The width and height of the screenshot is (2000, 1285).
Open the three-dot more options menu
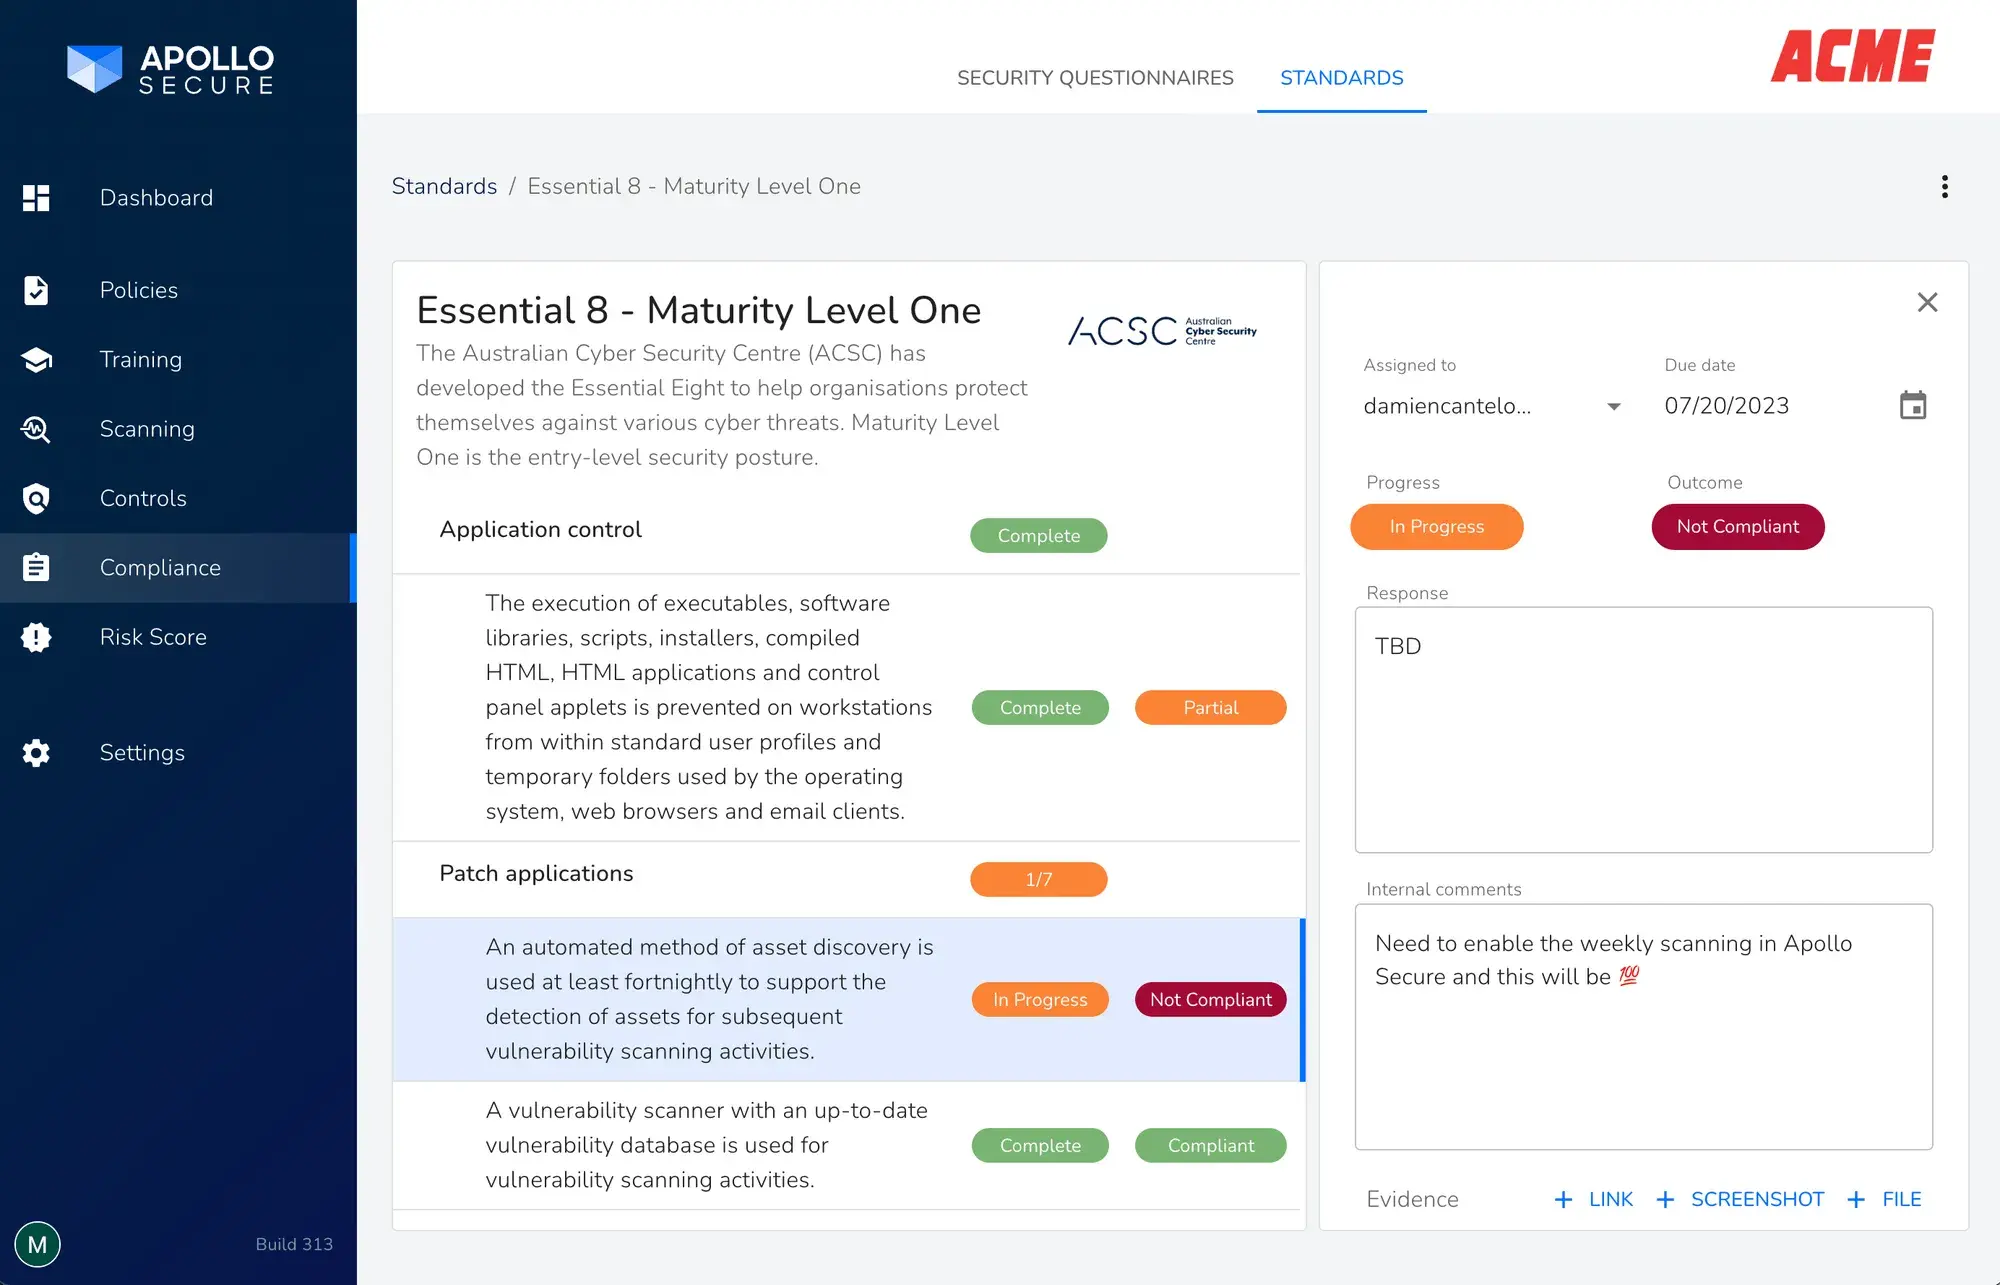(1944, 187)
